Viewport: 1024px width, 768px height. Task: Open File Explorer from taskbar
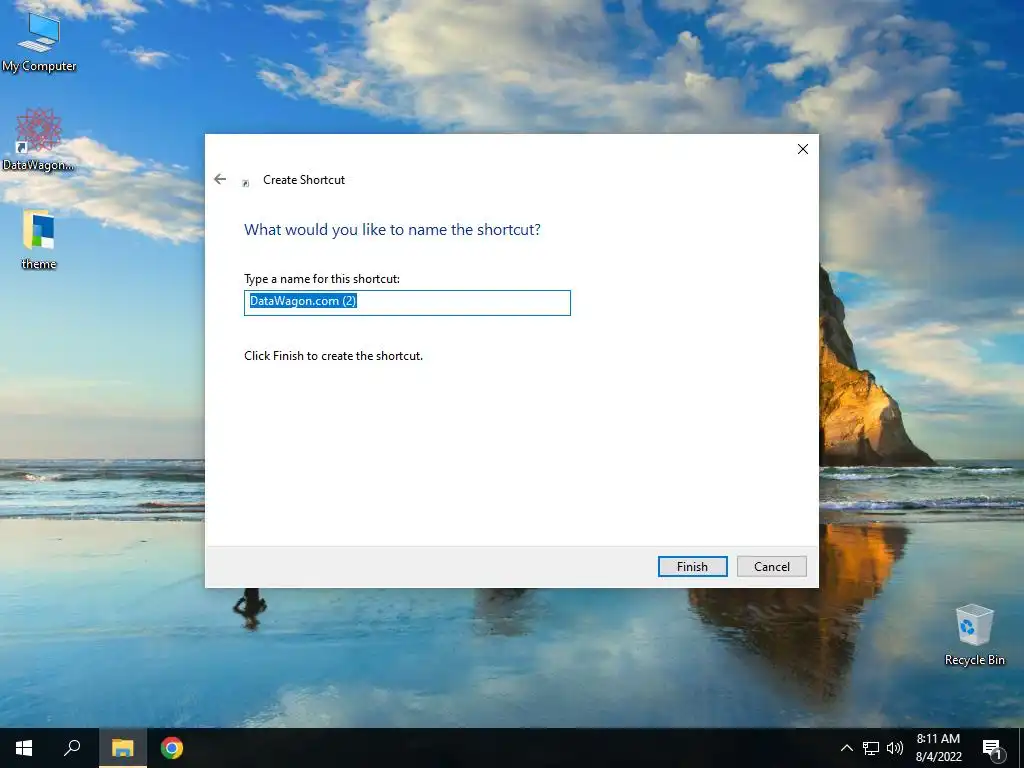click(122, 748)
